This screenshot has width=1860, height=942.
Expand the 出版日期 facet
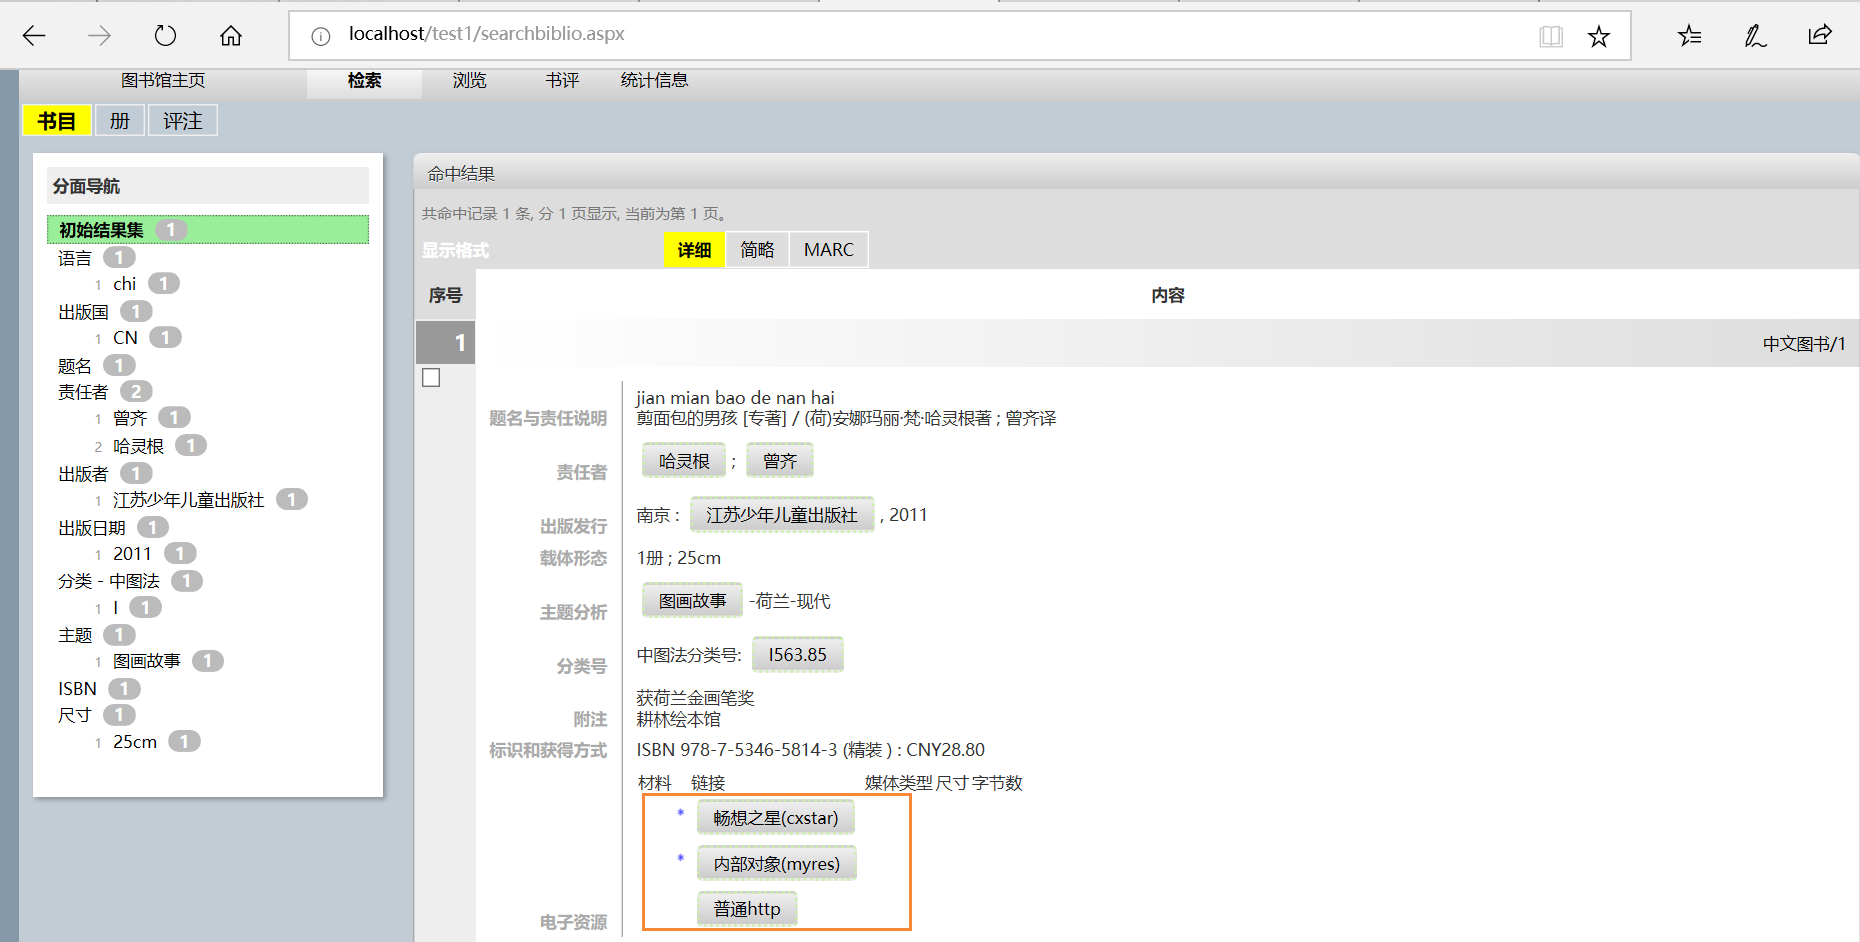tap(91, 527)
